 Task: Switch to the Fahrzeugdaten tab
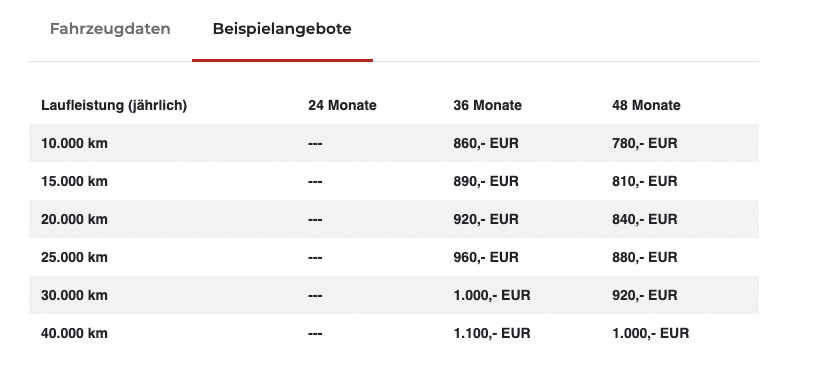pos(110,29)
